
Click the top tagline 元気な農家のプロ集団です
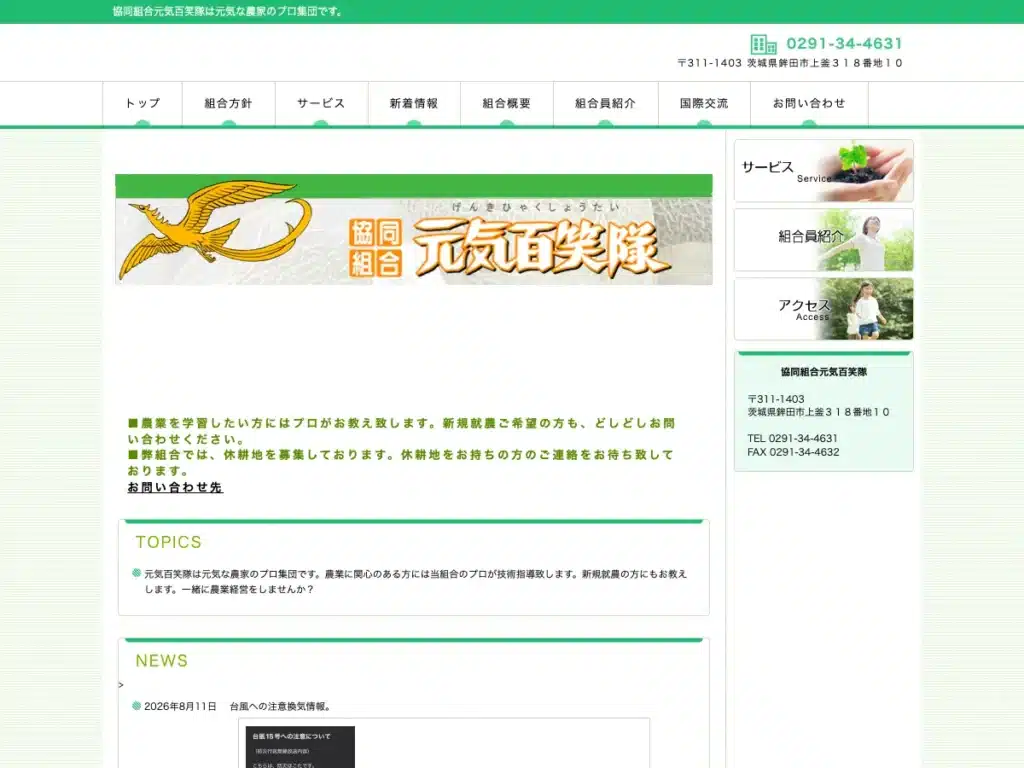pos(227,11)
